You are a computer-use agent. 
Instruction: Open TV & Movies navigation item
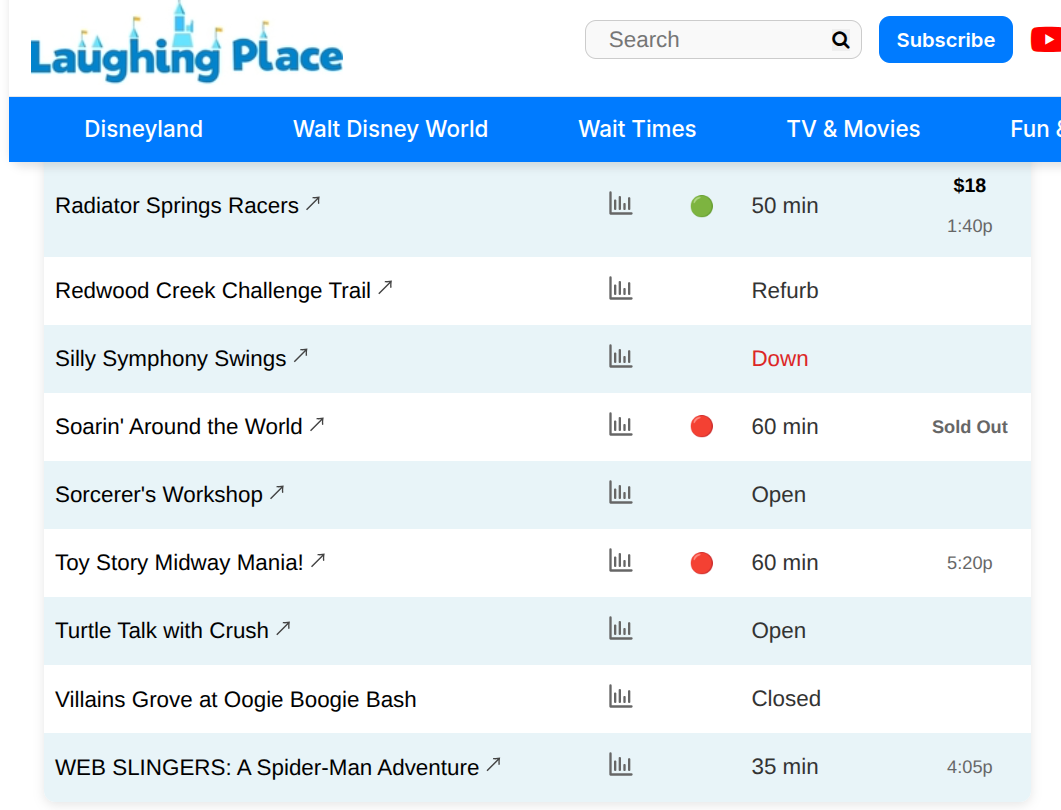click(853, 129)
